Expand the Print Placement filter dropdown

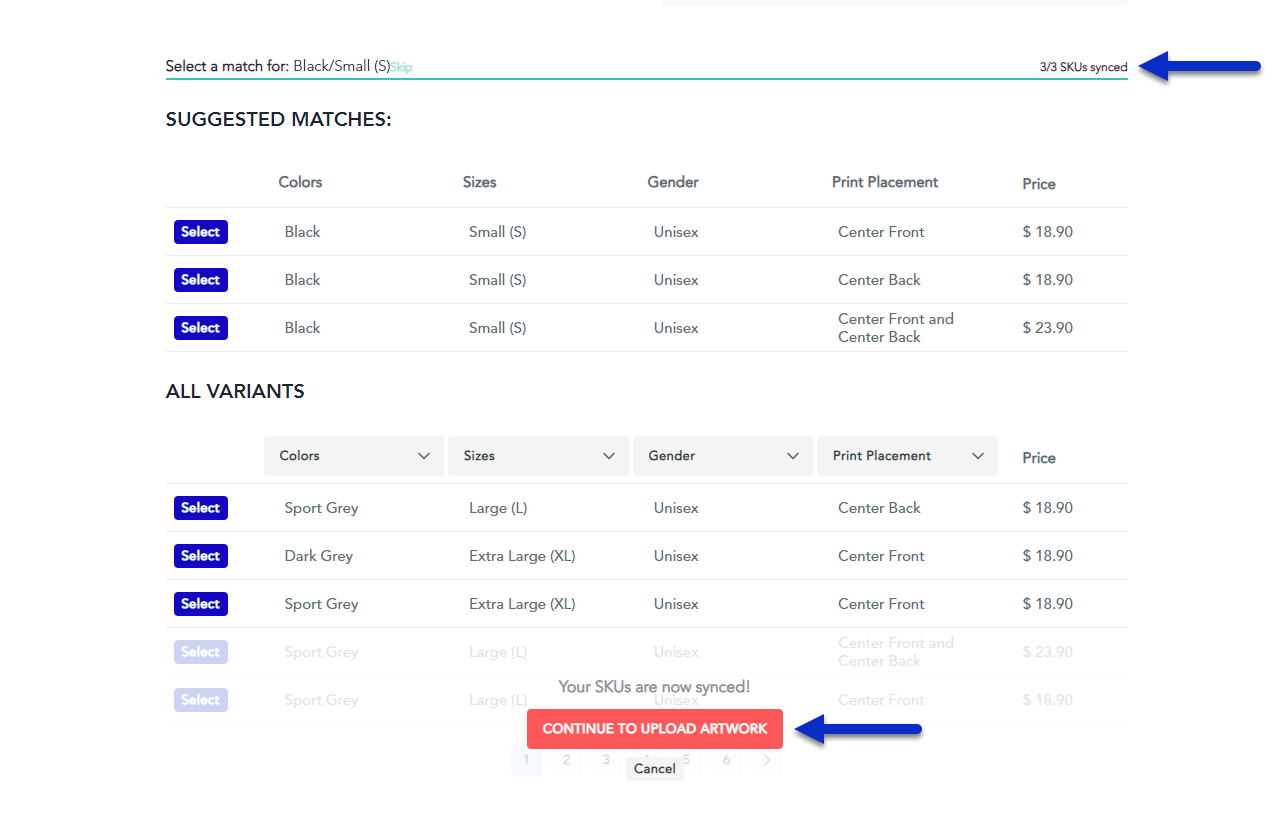coord(907,455)
